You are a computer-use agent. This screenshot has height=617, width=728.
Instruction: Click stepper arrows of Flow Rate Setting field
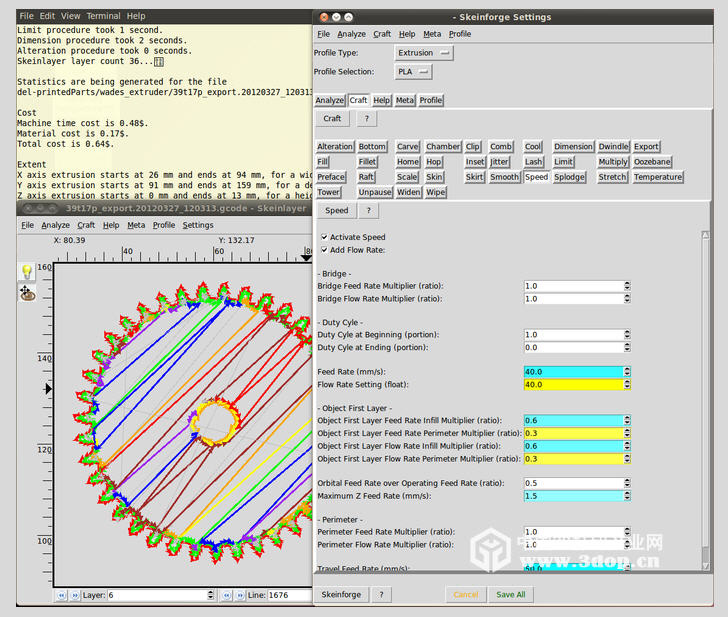point(627,384)
